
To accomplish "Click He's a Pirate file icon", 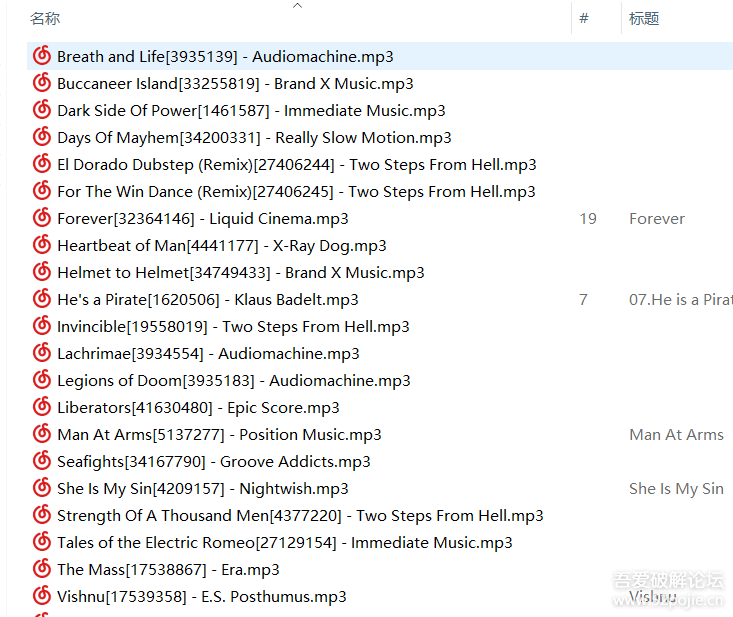I will (x=42, y=299).
